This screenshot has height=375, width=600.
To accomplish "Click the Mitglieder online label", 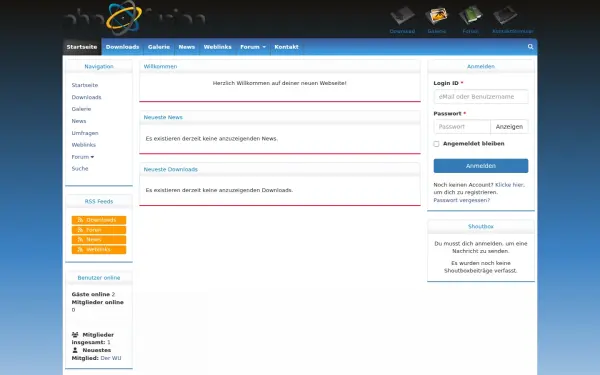I will [x=98, y=302].
